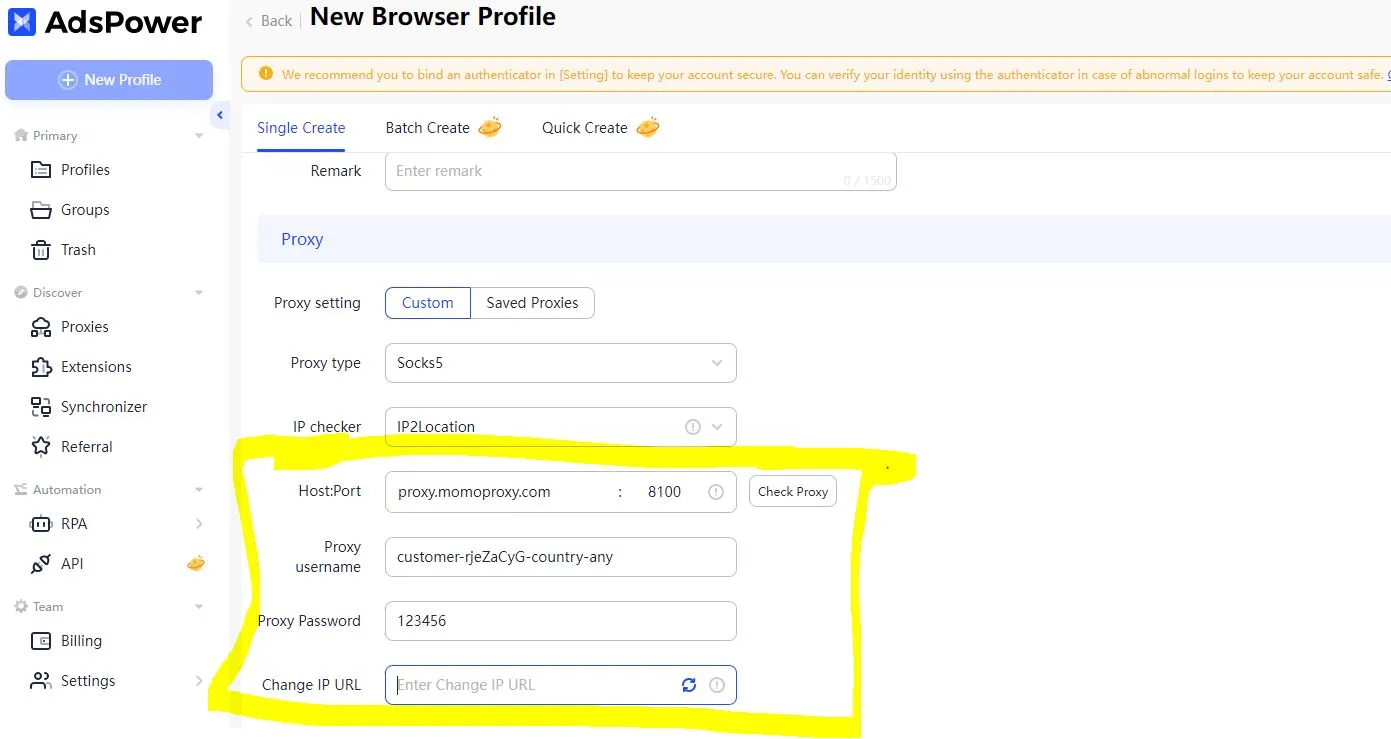Screen dimensions: 1391x739
Task: Go to Trash in the sidebar
Action: pos(78,250)
